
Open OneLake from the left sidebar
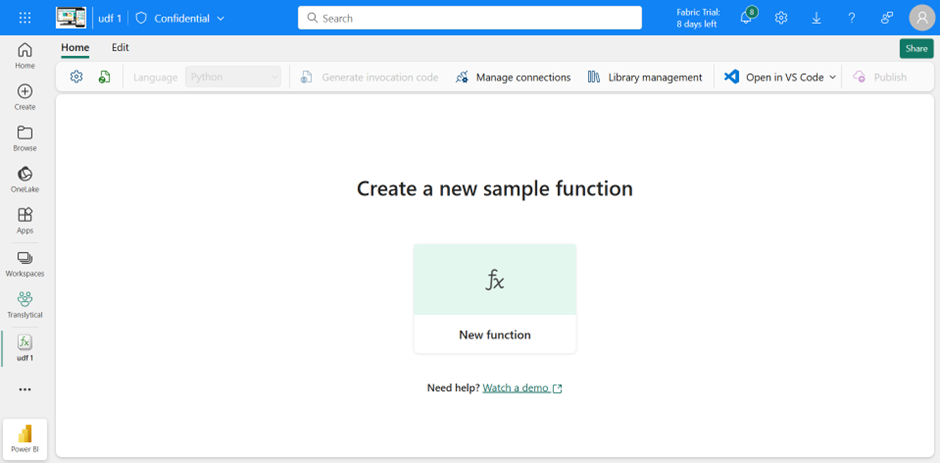point(25,179)
